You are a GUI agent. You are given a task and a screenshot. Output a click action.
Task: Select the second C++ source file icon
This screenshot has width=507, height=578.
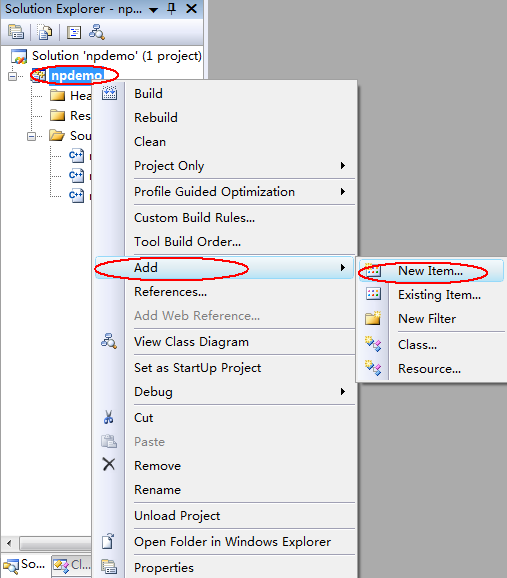pyautogui.click(x=76, y=175)
